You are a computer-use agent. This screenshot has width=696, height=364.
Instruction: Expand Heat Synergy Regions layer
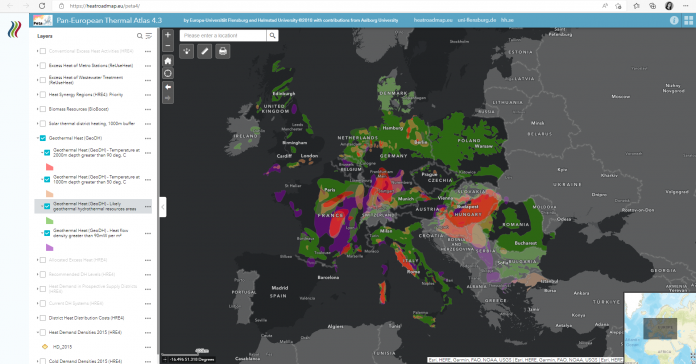[x=37, y=95]
